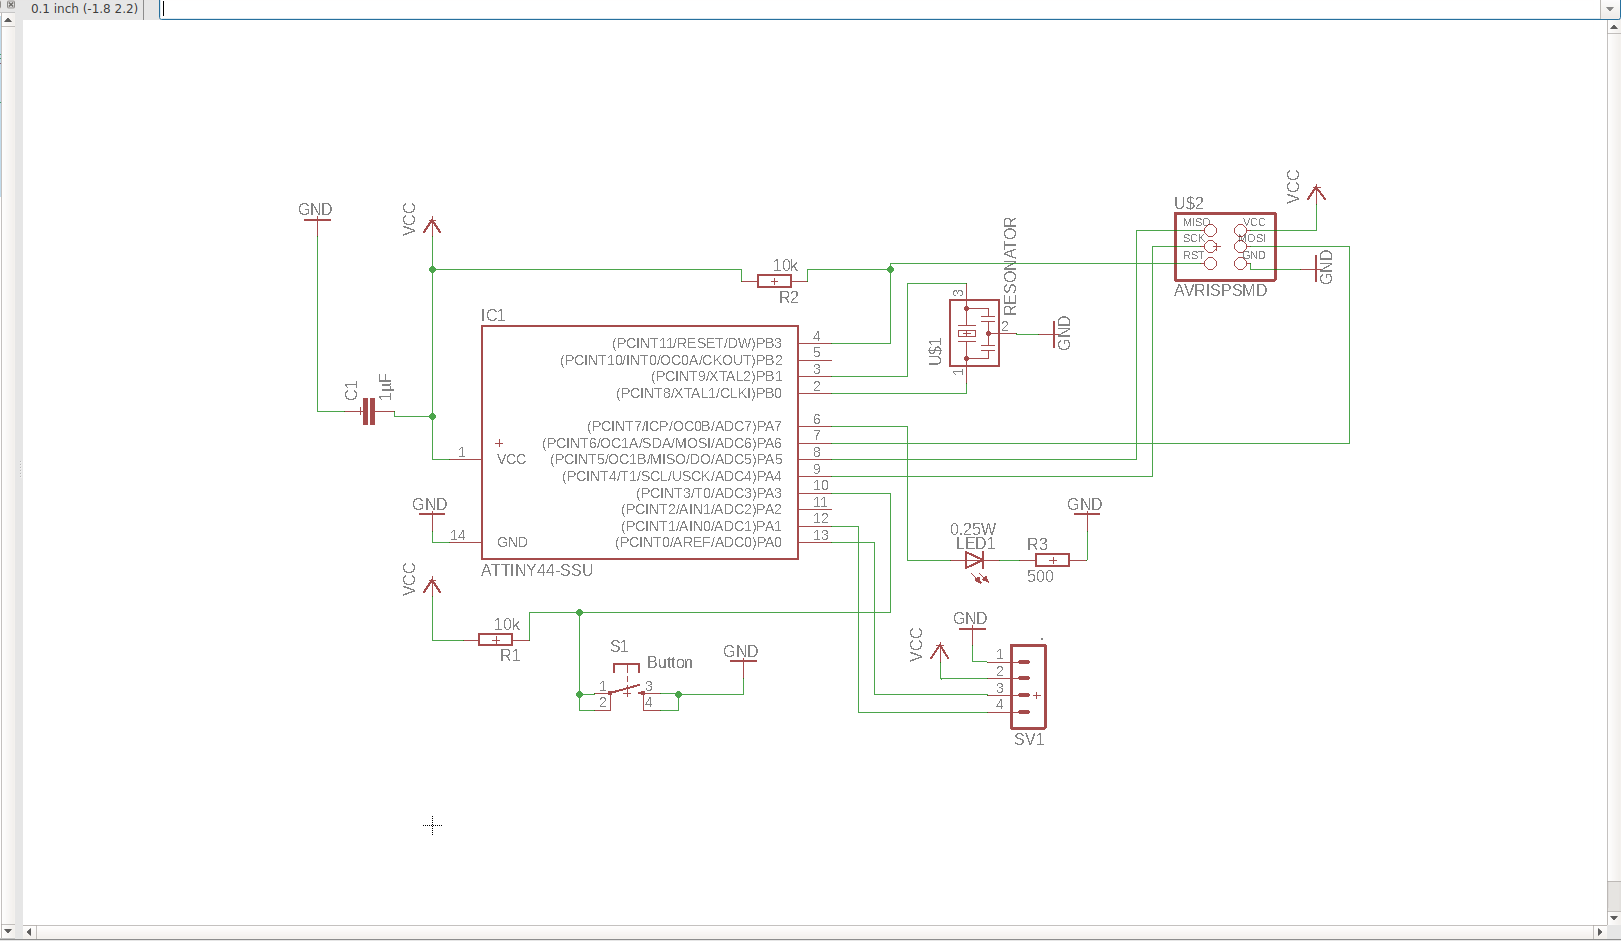Click the 500 ohm resistor R3 symbol

tap(1050, 560)
